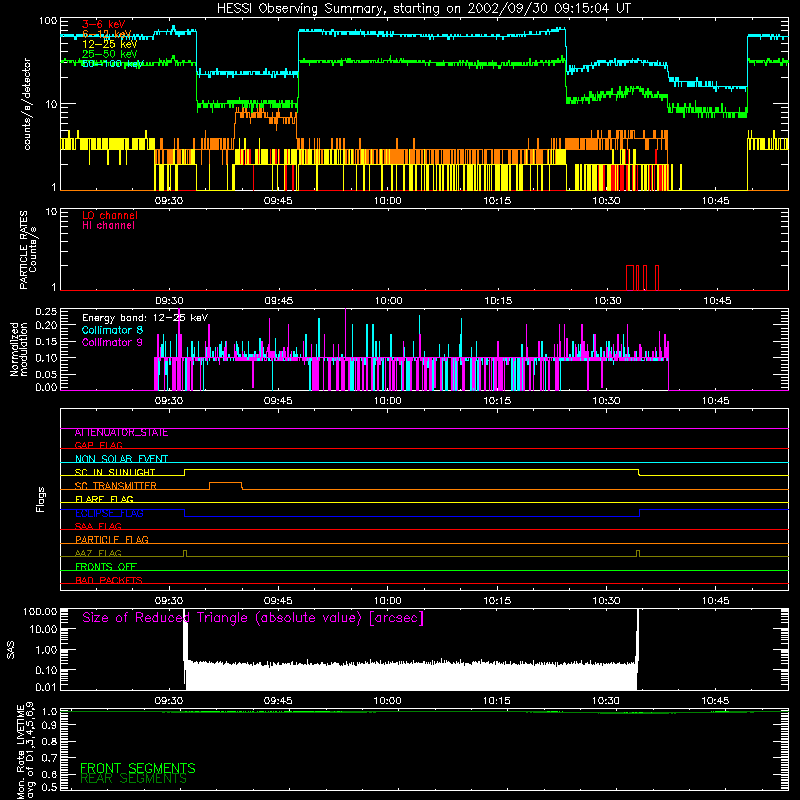Select the '25-50 keV' green legend label

tap(110, 54)
